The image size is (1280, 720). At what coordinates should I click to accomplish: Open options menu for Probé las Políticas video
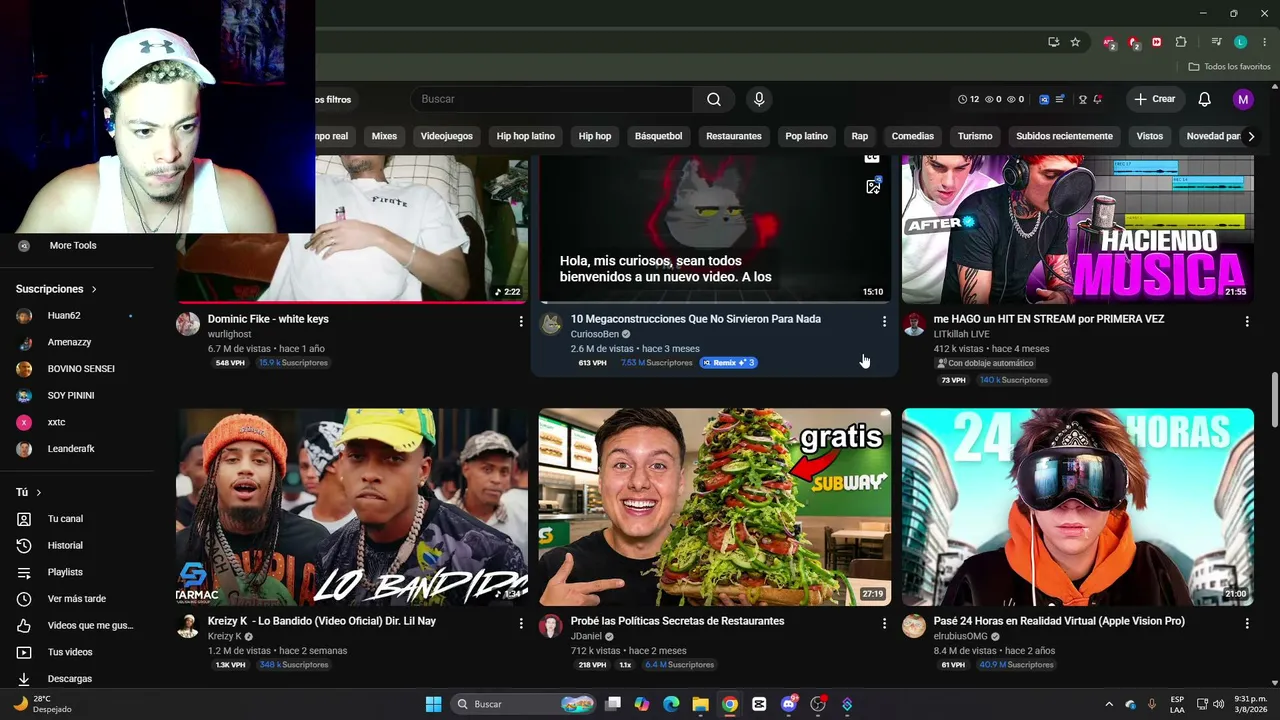click(884, 623)
